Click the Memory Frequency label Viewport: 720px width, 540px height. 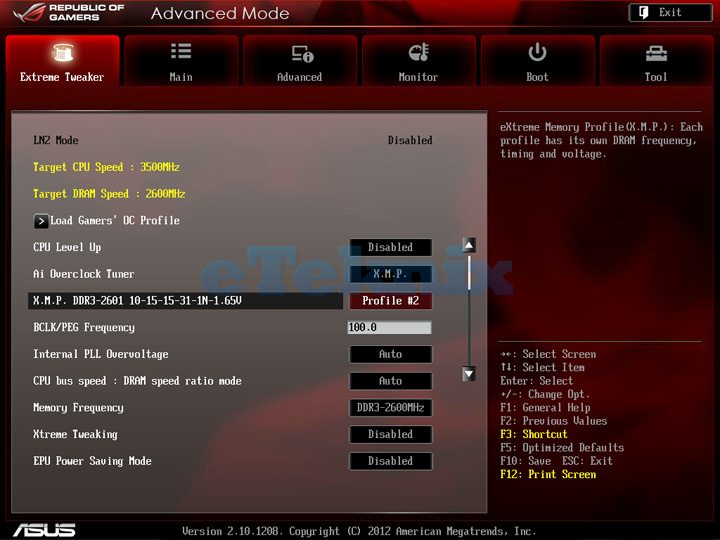click(x=78, y=408)
